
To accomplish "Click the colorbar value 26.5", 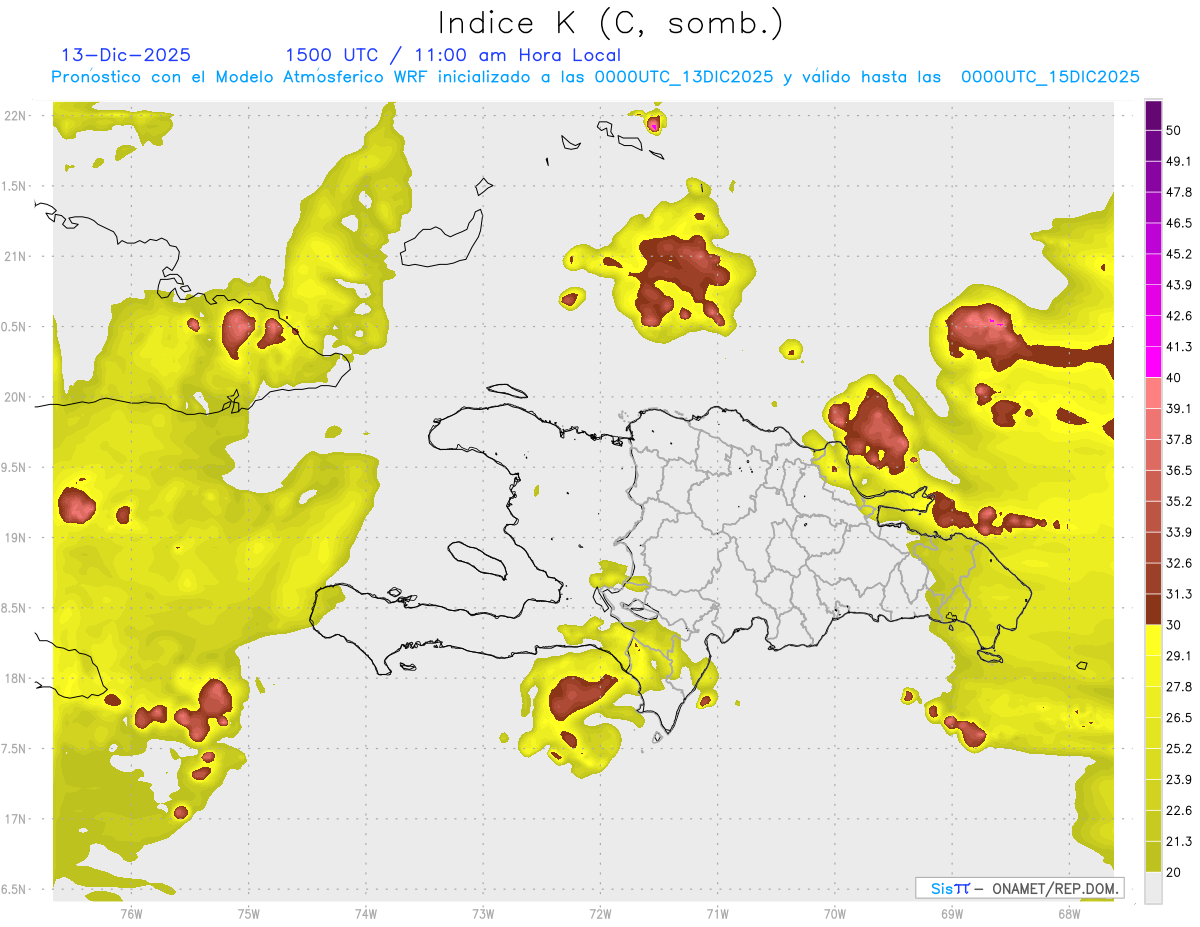I will (1180, 718).
